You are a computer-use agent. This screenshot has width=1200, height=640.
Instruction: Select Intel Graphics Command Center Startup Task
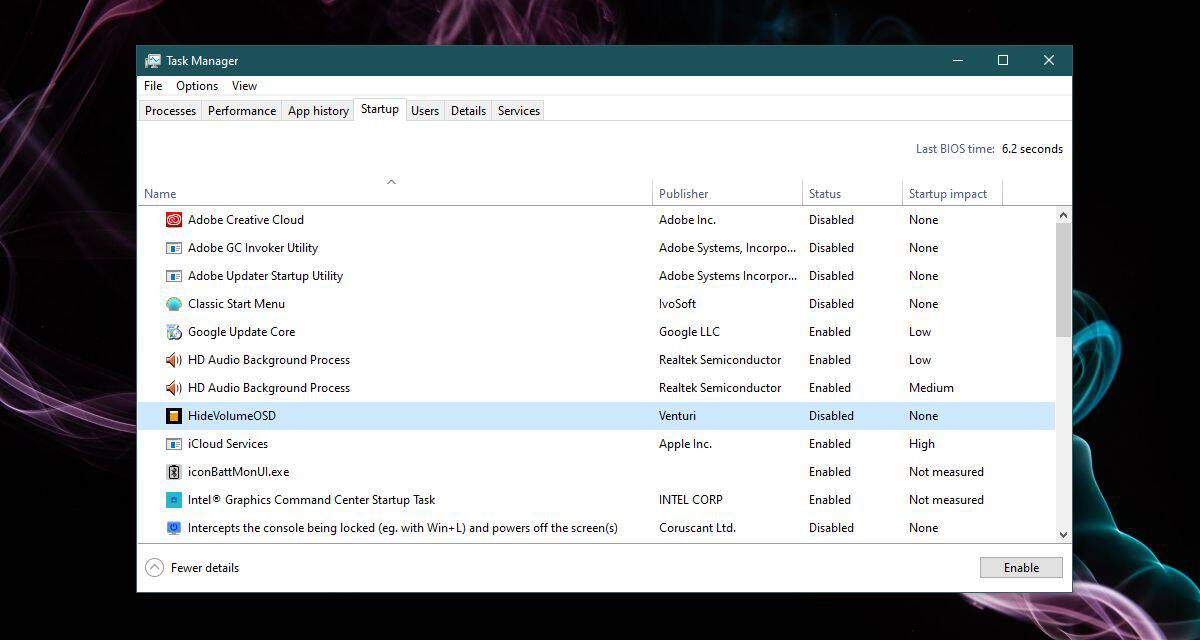[x=312, y=500]
